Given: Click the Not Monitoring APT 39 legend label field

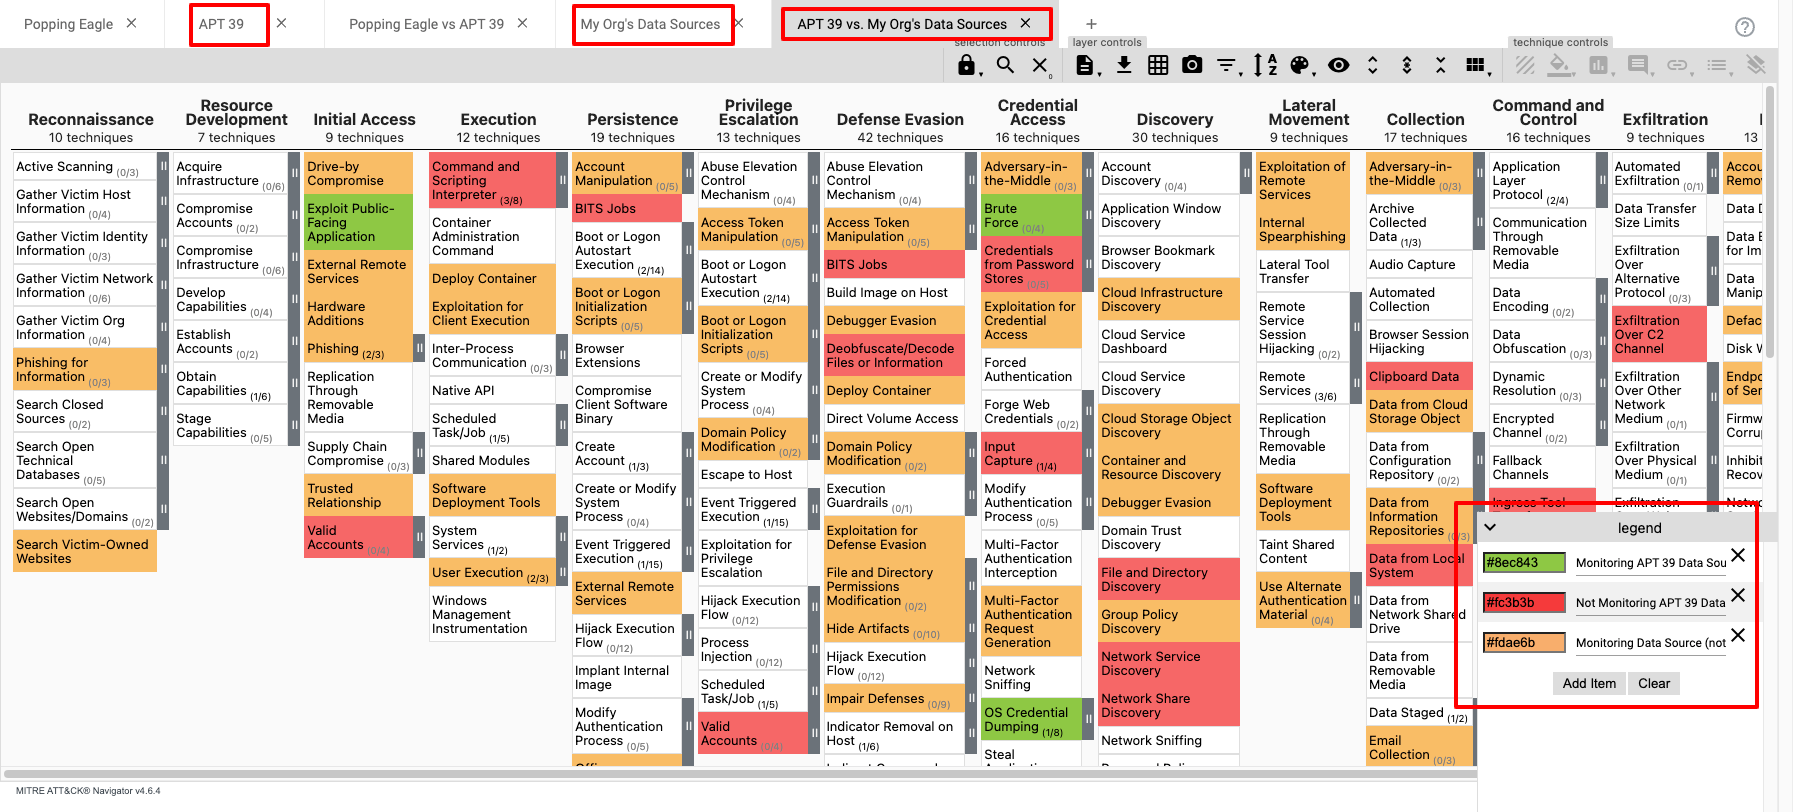Looking at the screenshot, I should [1650, 603].
